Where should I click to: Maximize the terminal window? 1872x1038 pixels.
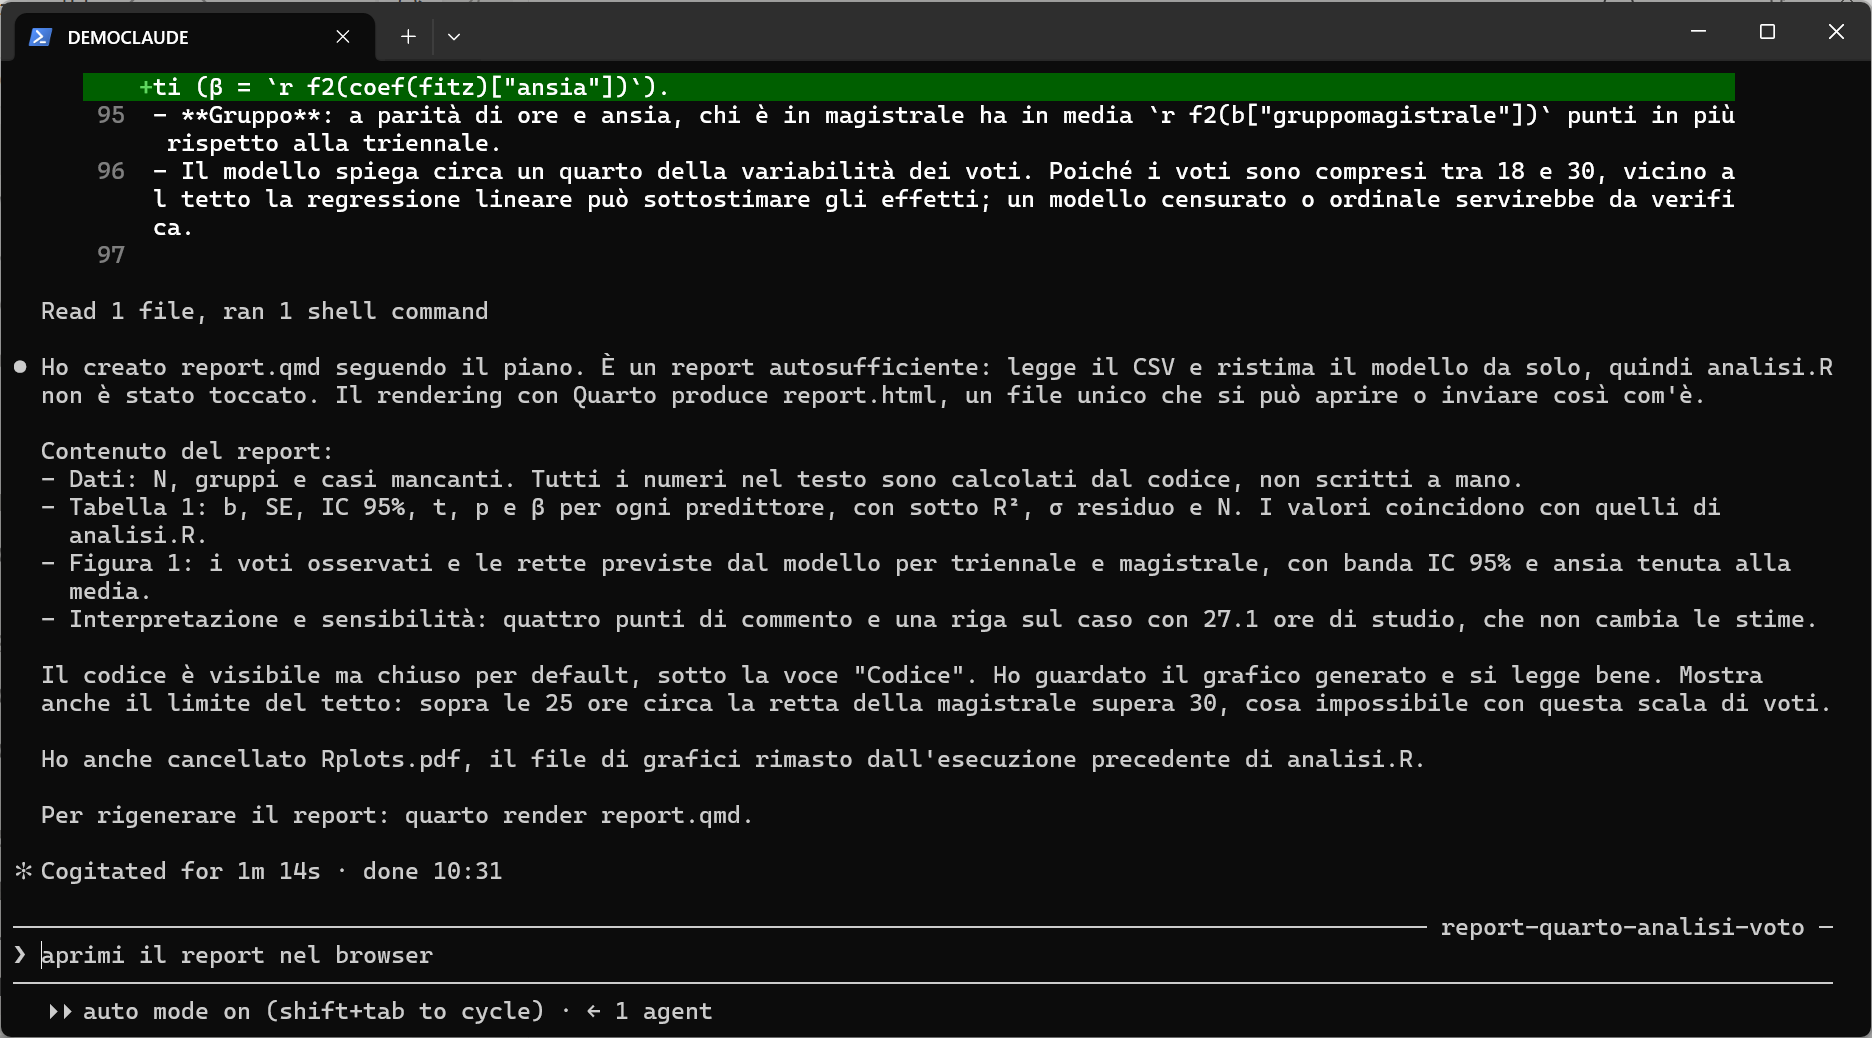point(1767,32)
